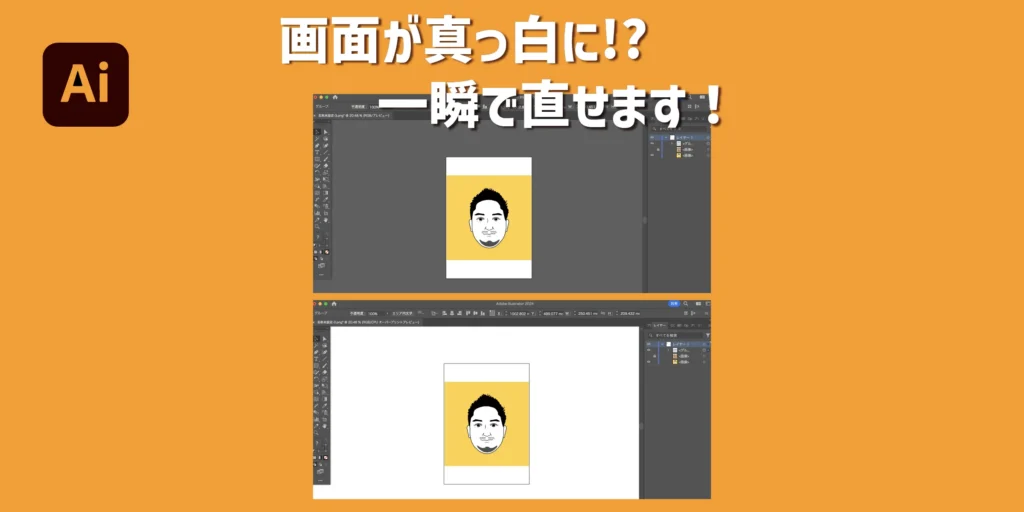Image resolution: width=1024 pixels, height=512 pixels.
Task: Pick the Line Segment tool in lower window
Action: pyautogui.click(x=325, y=359)
